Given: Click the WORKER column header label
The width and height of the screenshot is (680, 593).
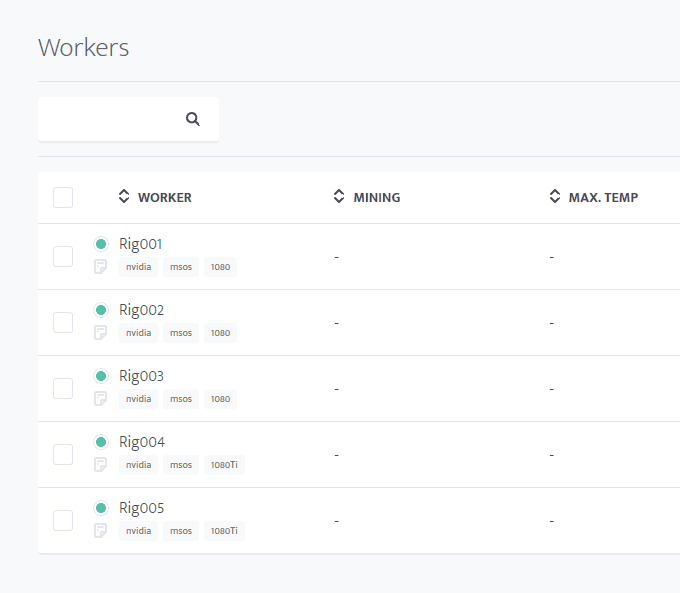Looking at the screenshot, I should (165, 197).
